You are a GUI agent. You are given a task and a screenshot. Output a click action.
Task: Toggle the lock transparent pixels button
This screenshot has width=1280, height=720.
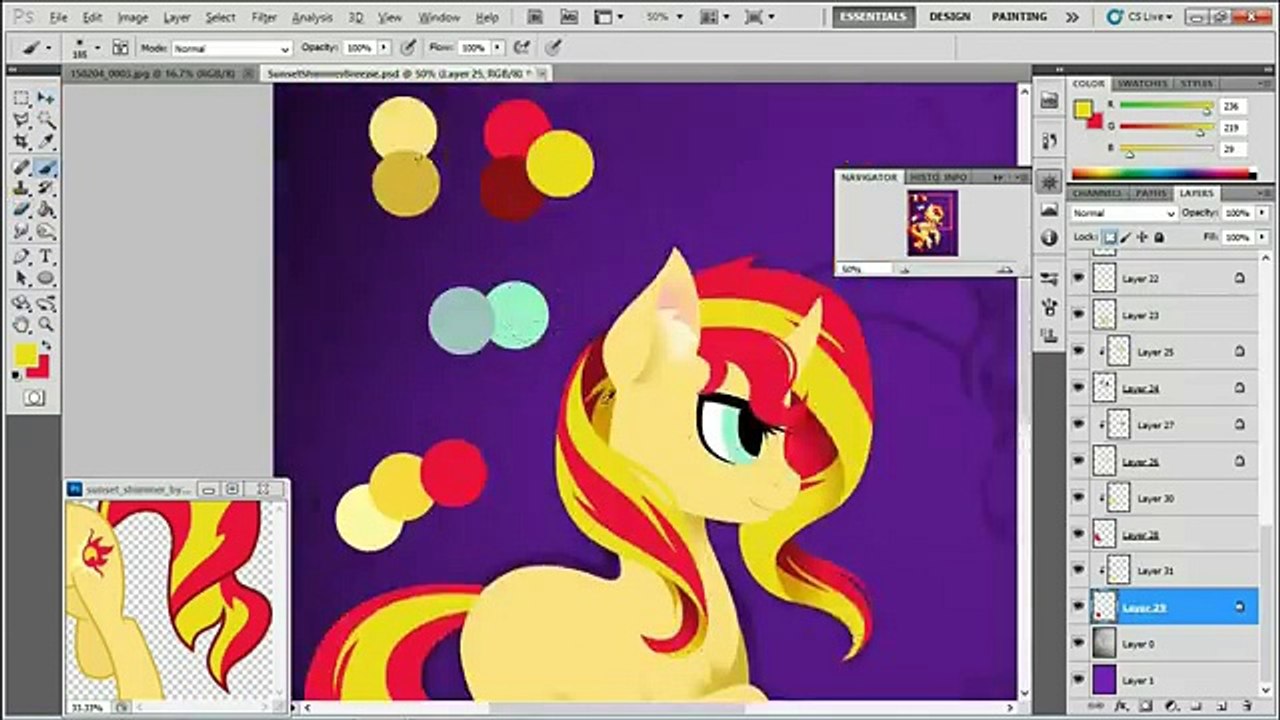(x=1110, y=237)
